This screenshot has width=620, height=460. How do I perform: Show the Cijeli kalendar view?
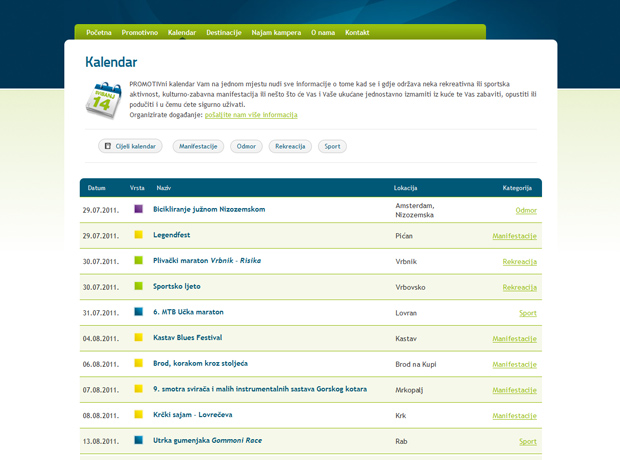click(x=130, y=146)
